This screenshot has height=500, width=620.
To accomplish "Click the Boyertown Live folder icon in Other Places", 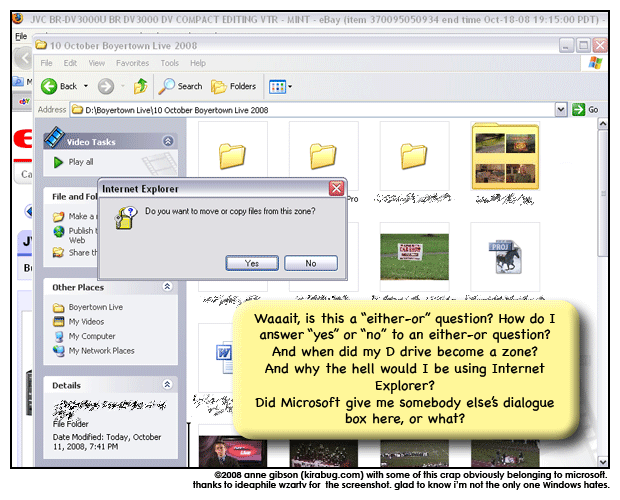I will coord(59,307).
